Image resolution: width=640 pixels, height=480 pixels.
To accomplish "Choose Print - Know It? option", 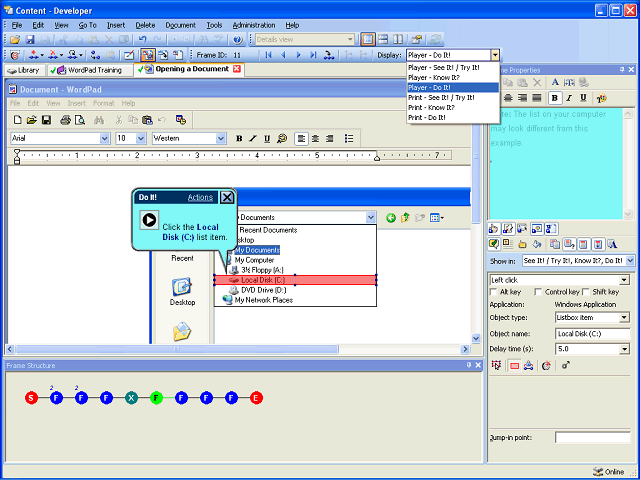I will (x=452, y=108).
